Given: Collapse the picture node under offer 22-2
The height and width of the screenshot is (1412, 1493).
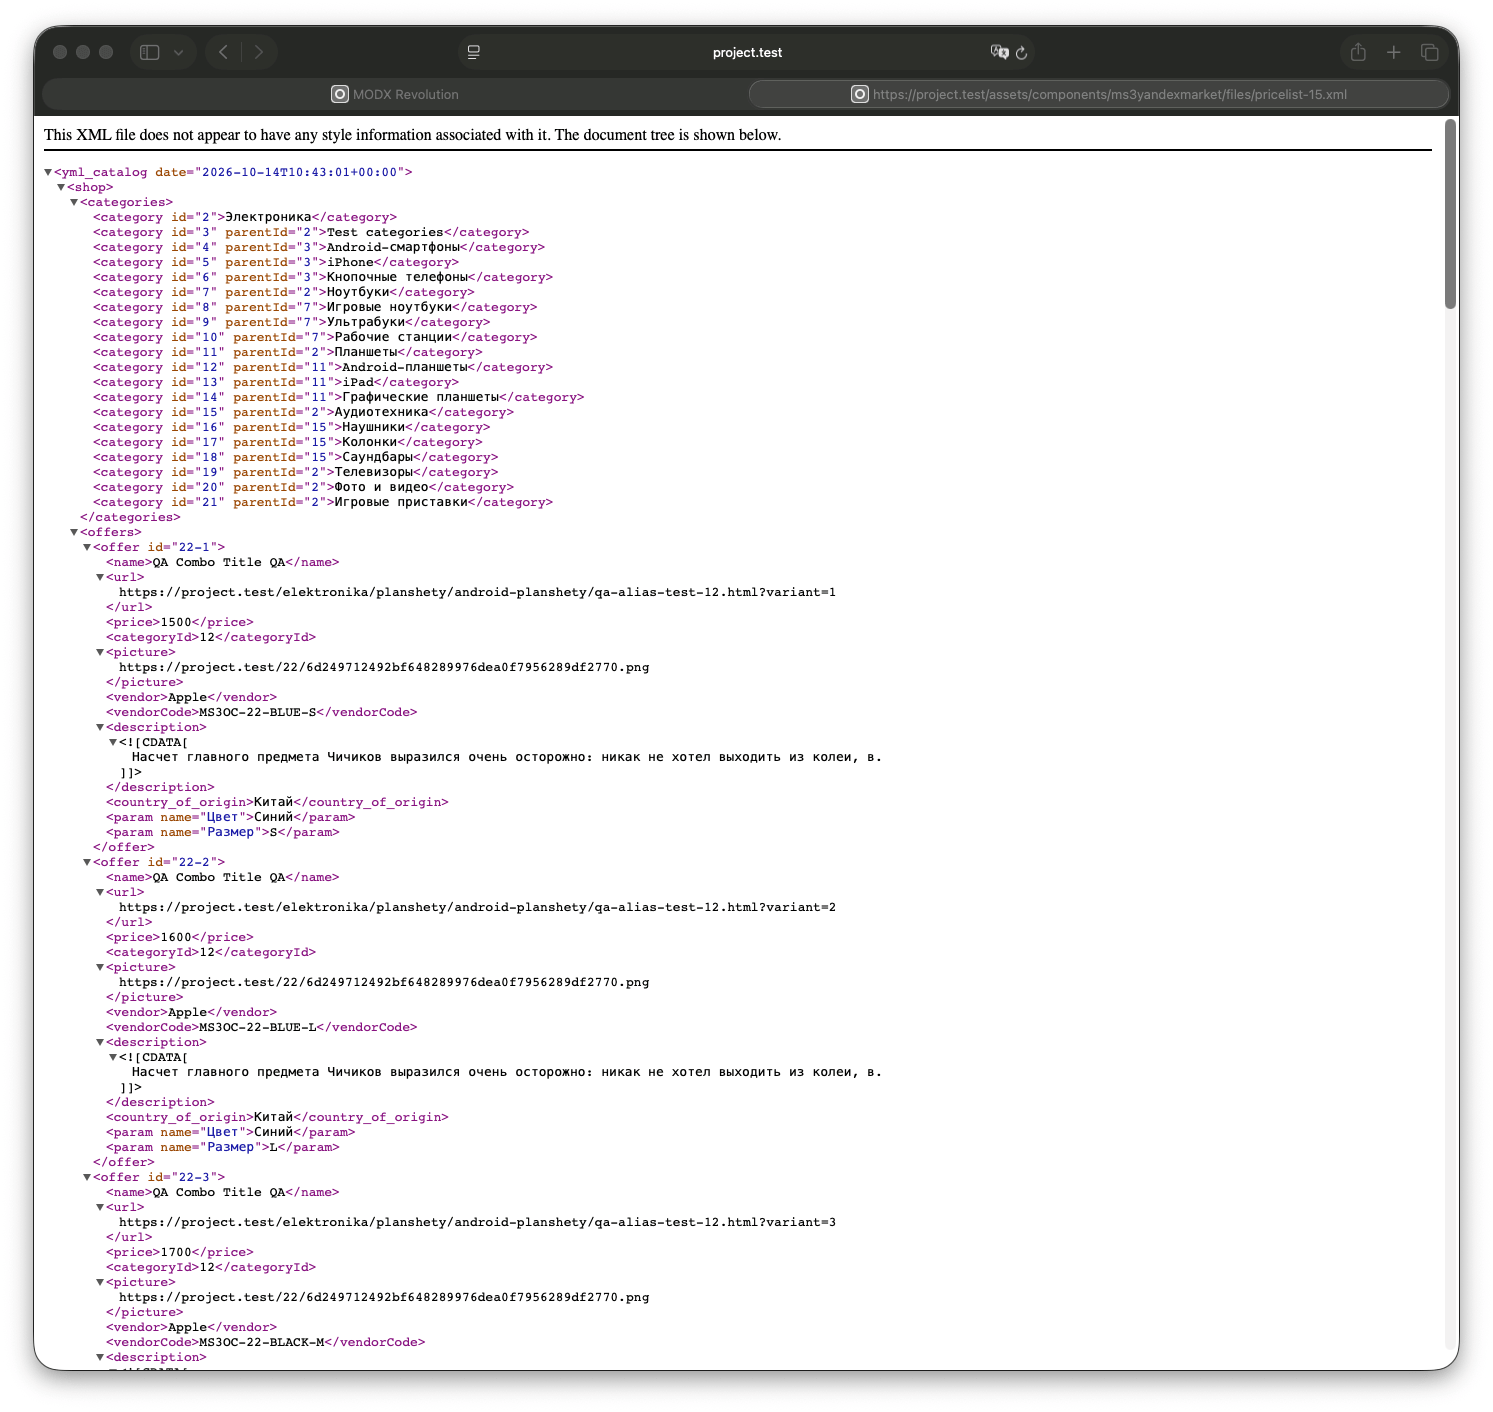Looking at the screenshot, I should click(100, 967).
